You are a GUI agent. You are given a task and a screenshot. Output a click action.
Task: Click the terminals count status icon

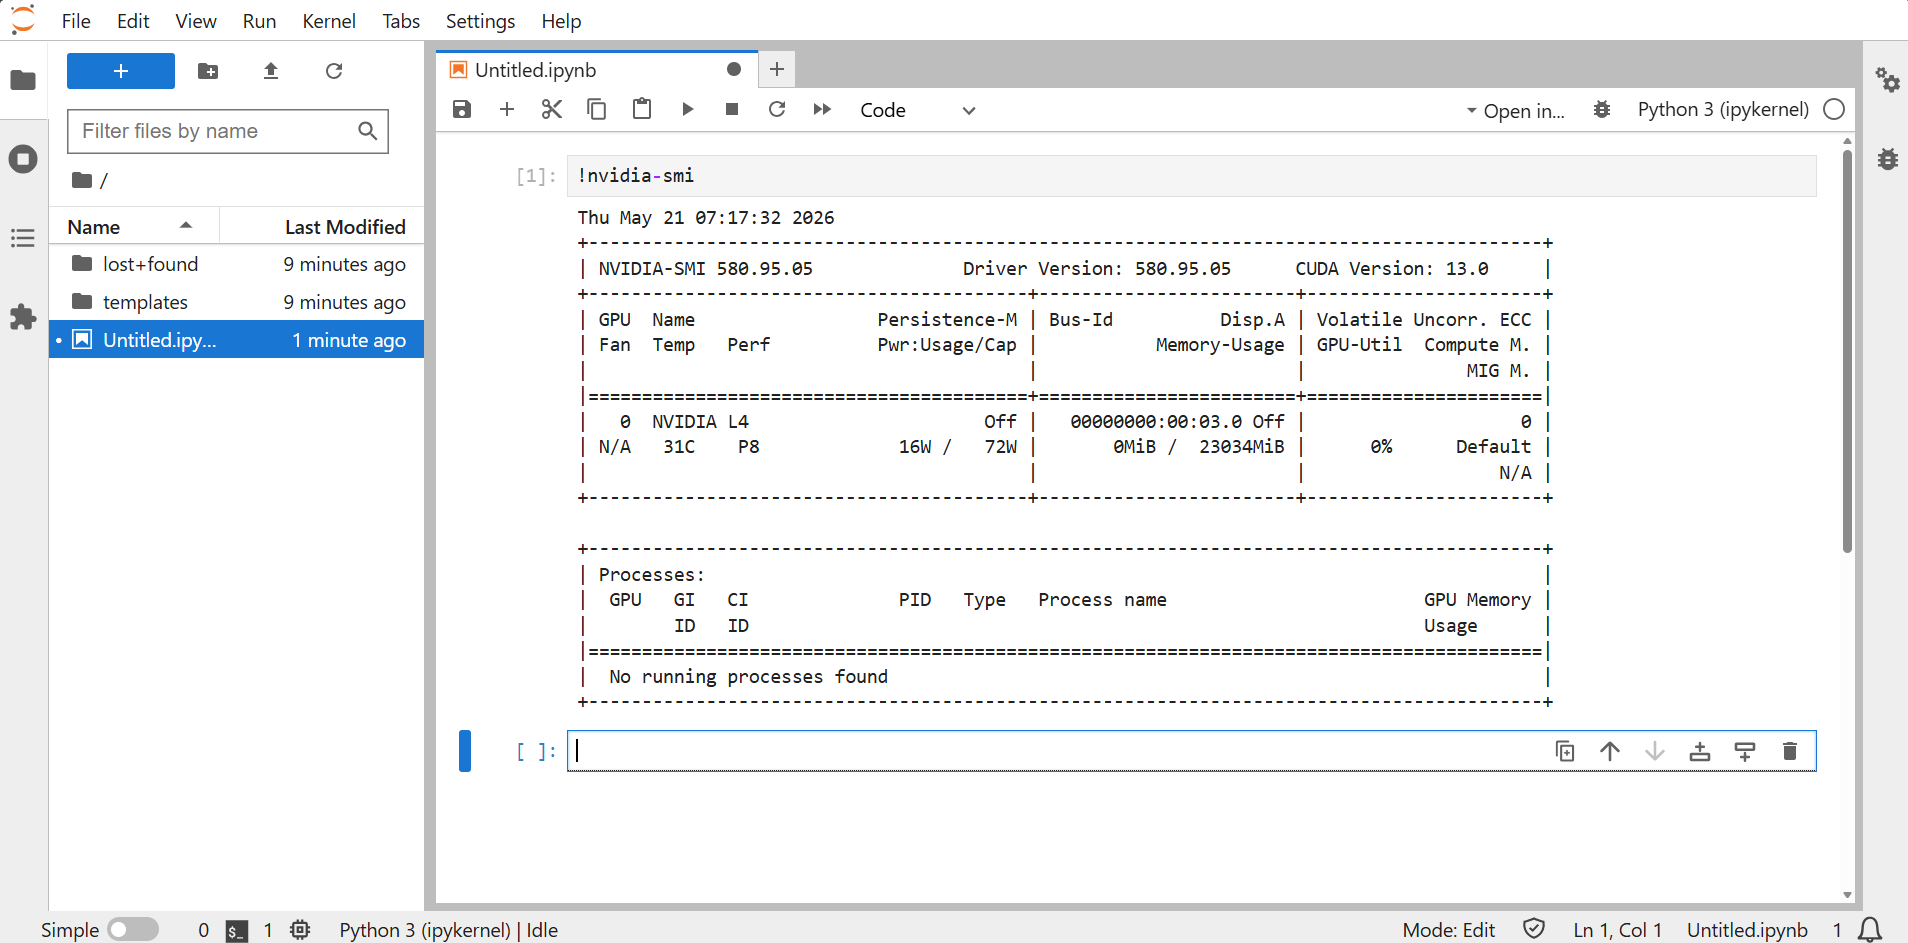236,931
